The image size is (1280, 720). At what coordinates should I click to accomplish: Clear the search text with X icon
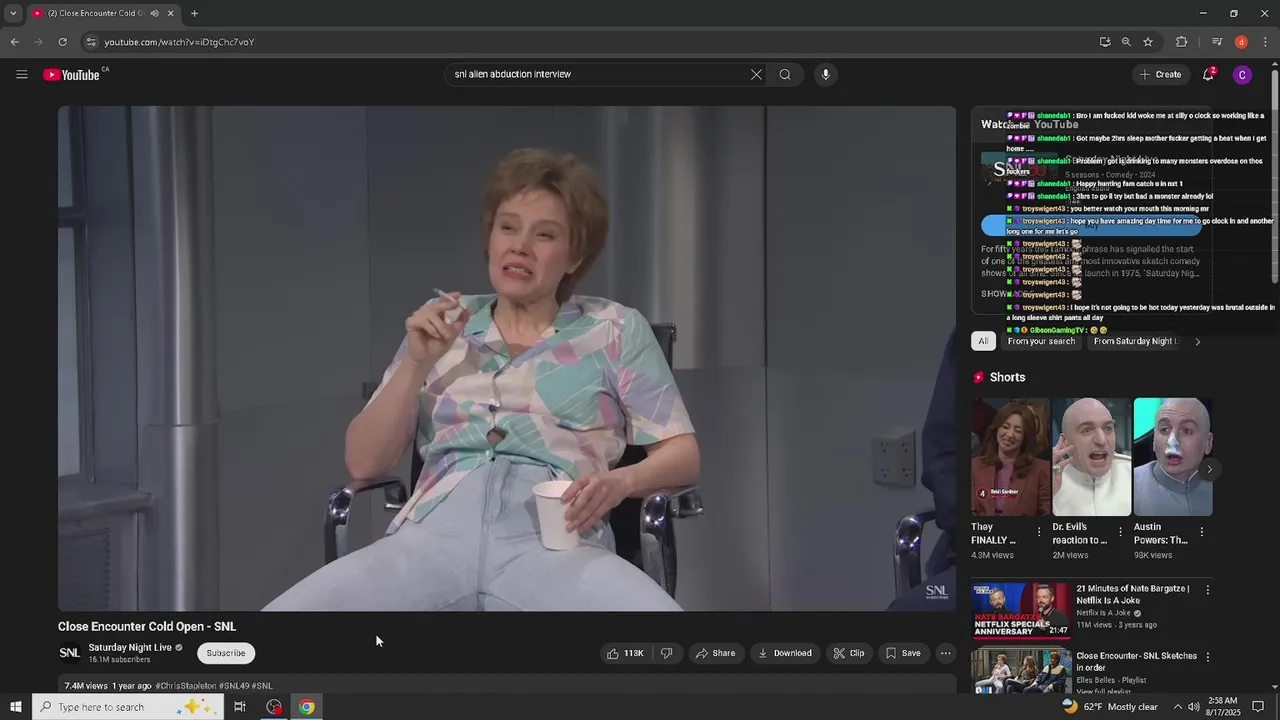(x=756, y=74)
